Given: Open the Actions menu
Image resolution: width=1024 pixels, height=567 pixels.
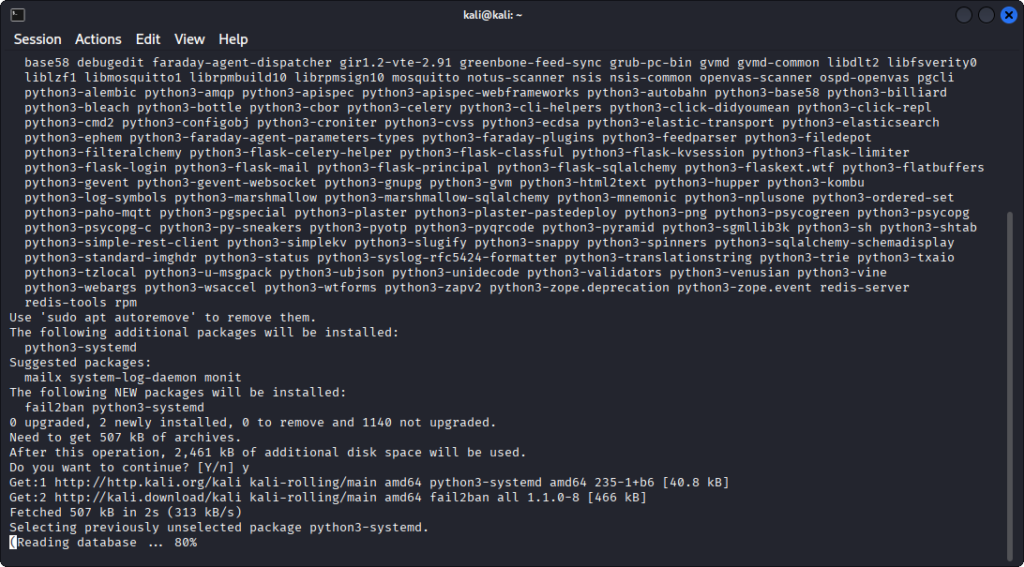Looking at the screenshot, I should pyautogui.click(x=98, y=39).
